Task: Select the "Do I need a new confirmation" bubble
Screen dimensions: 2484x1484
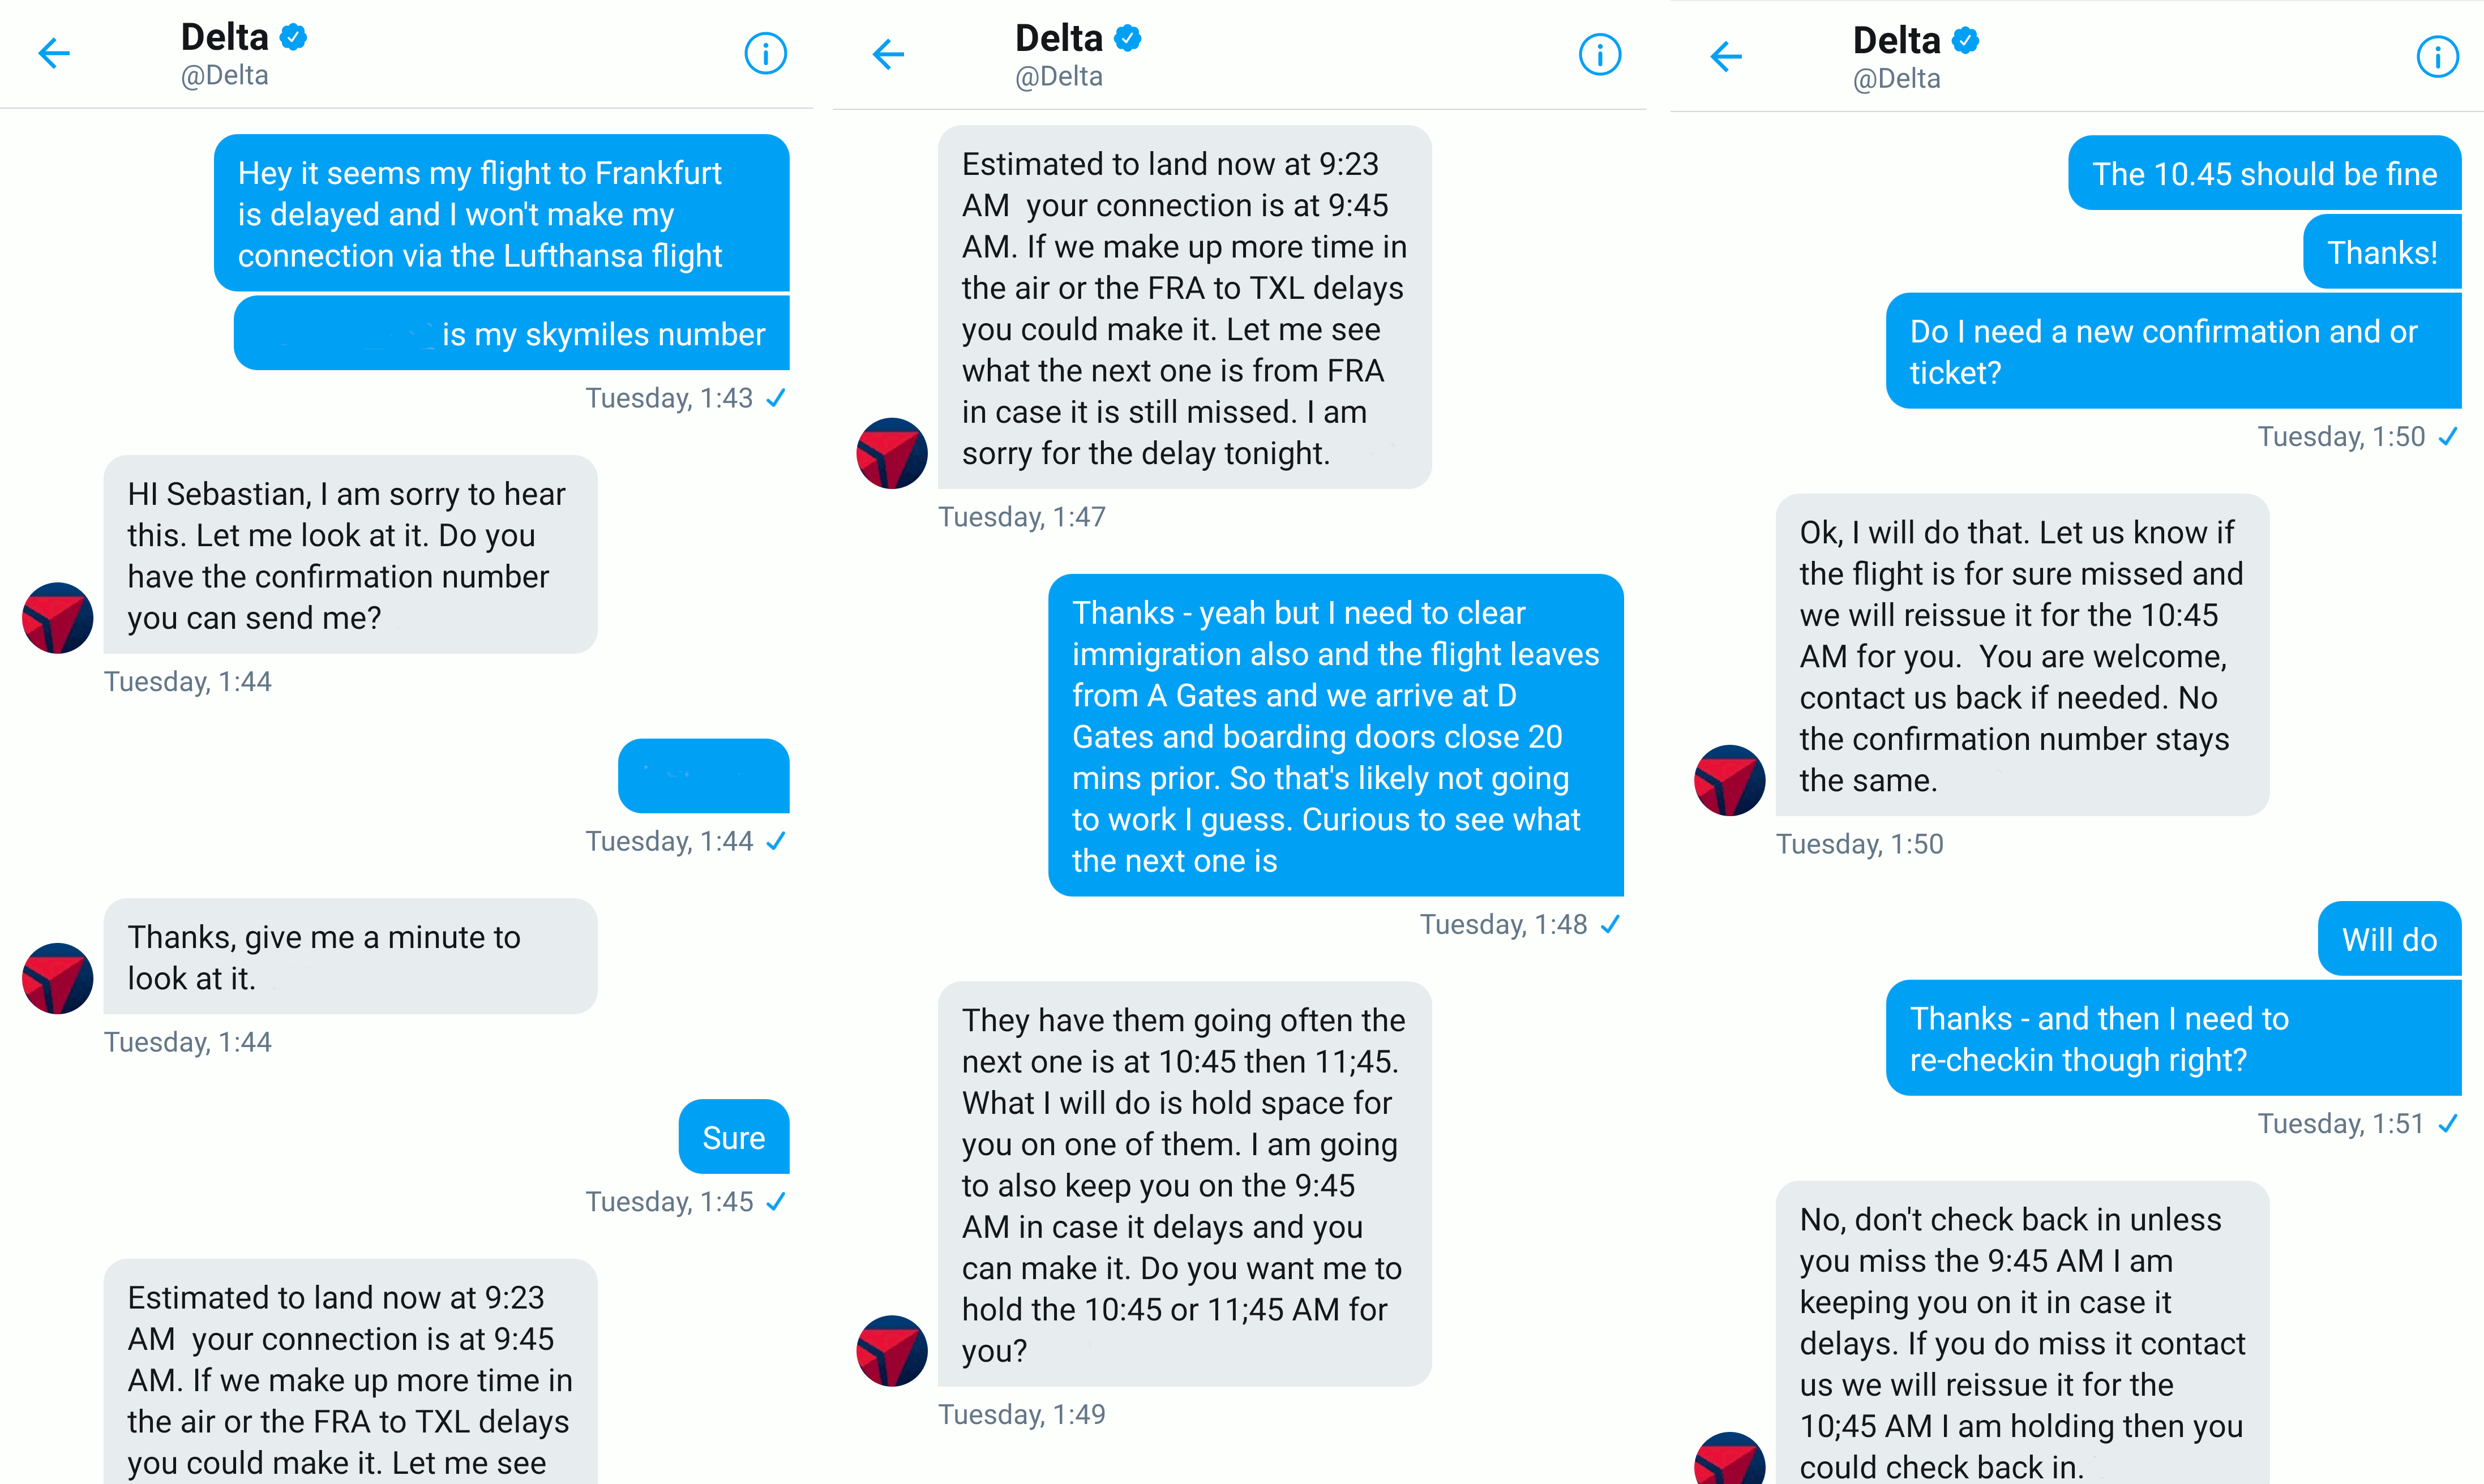Action: coord(2172,351)
